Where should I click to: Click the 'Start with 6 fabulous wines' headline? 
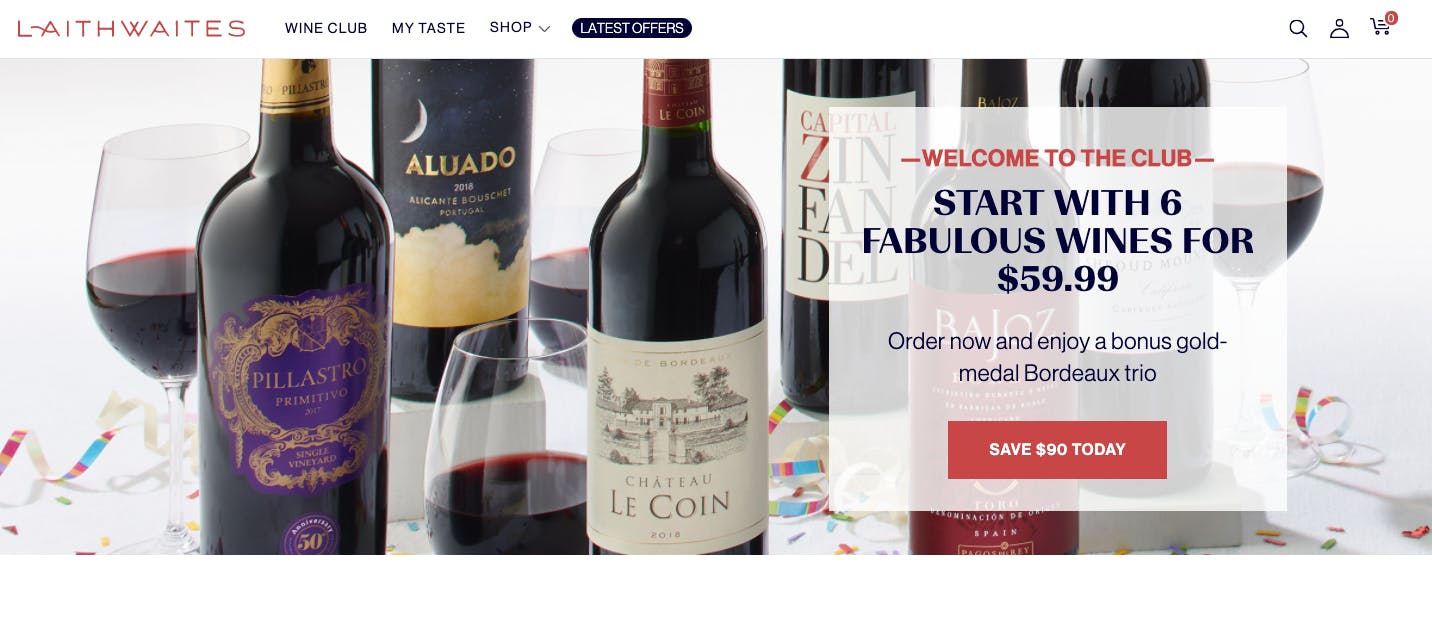point(1057,241)
